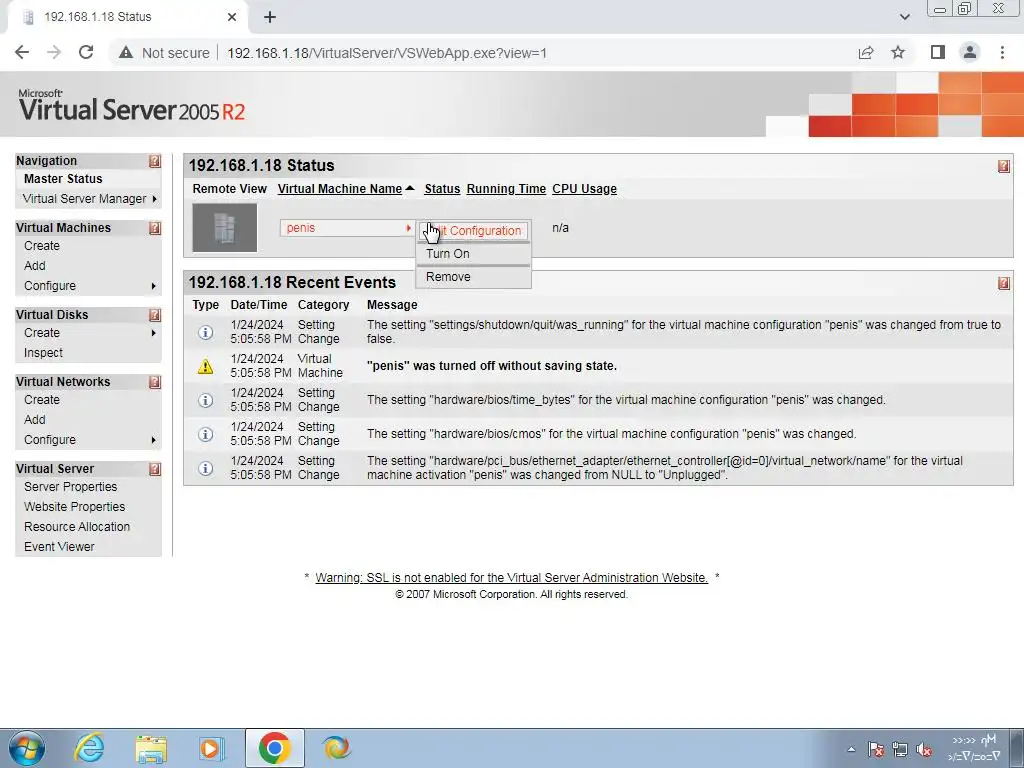Open the penis virtual machine dropdown arrow

[408, 228]
